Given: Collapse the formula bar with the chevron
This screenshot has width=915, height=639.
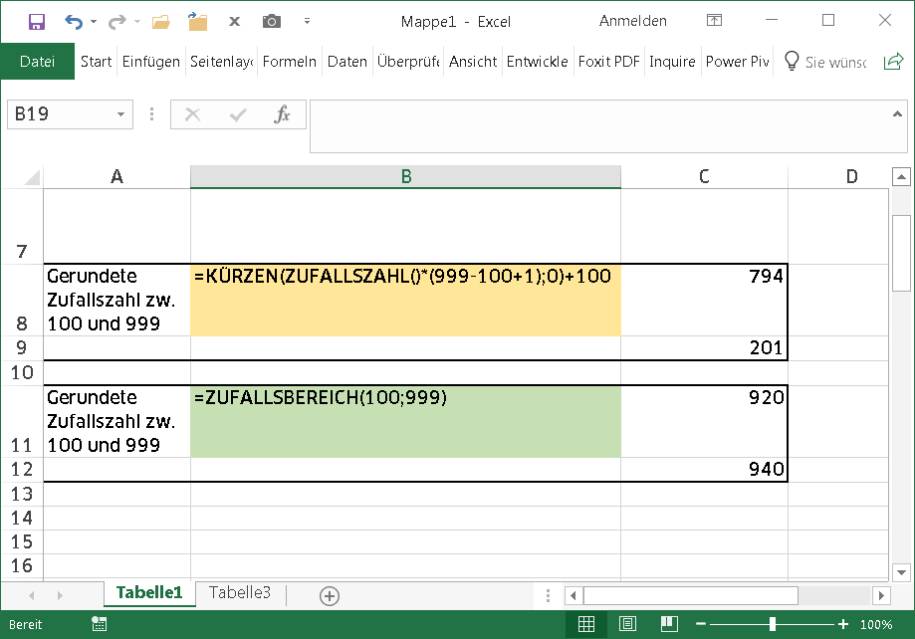Looking at the screenshot, I should (x=897, y=114).
